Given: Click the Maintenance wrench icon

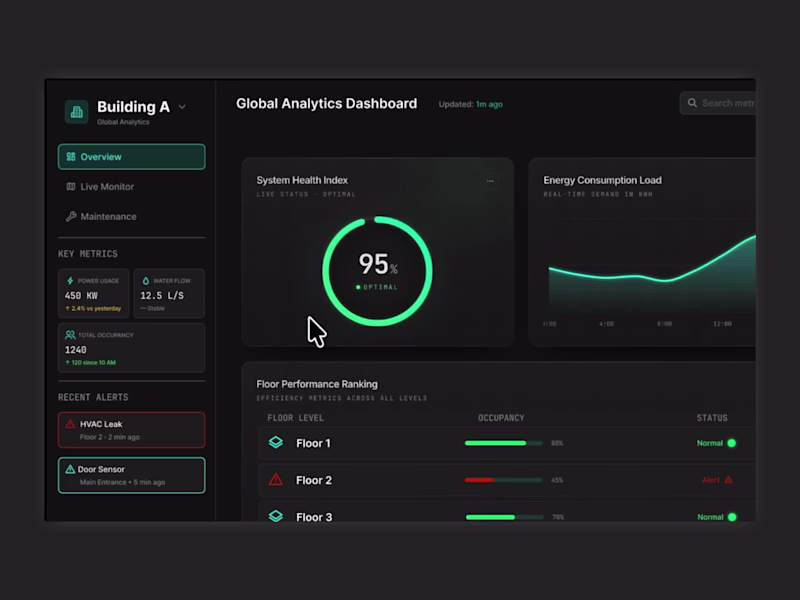Looking at the screenshot, I should pos(71,216).
